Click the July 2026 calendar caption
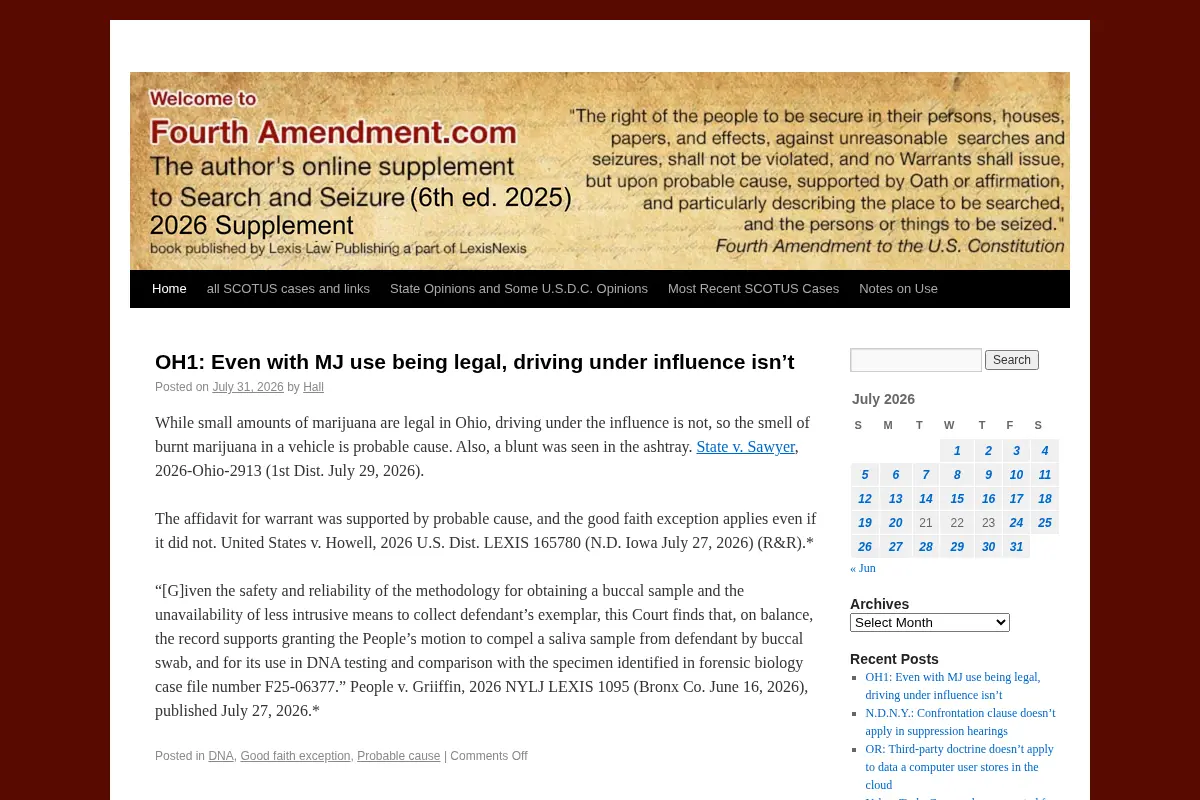Viewport: 1200px width, 800px height. (884, 399)
